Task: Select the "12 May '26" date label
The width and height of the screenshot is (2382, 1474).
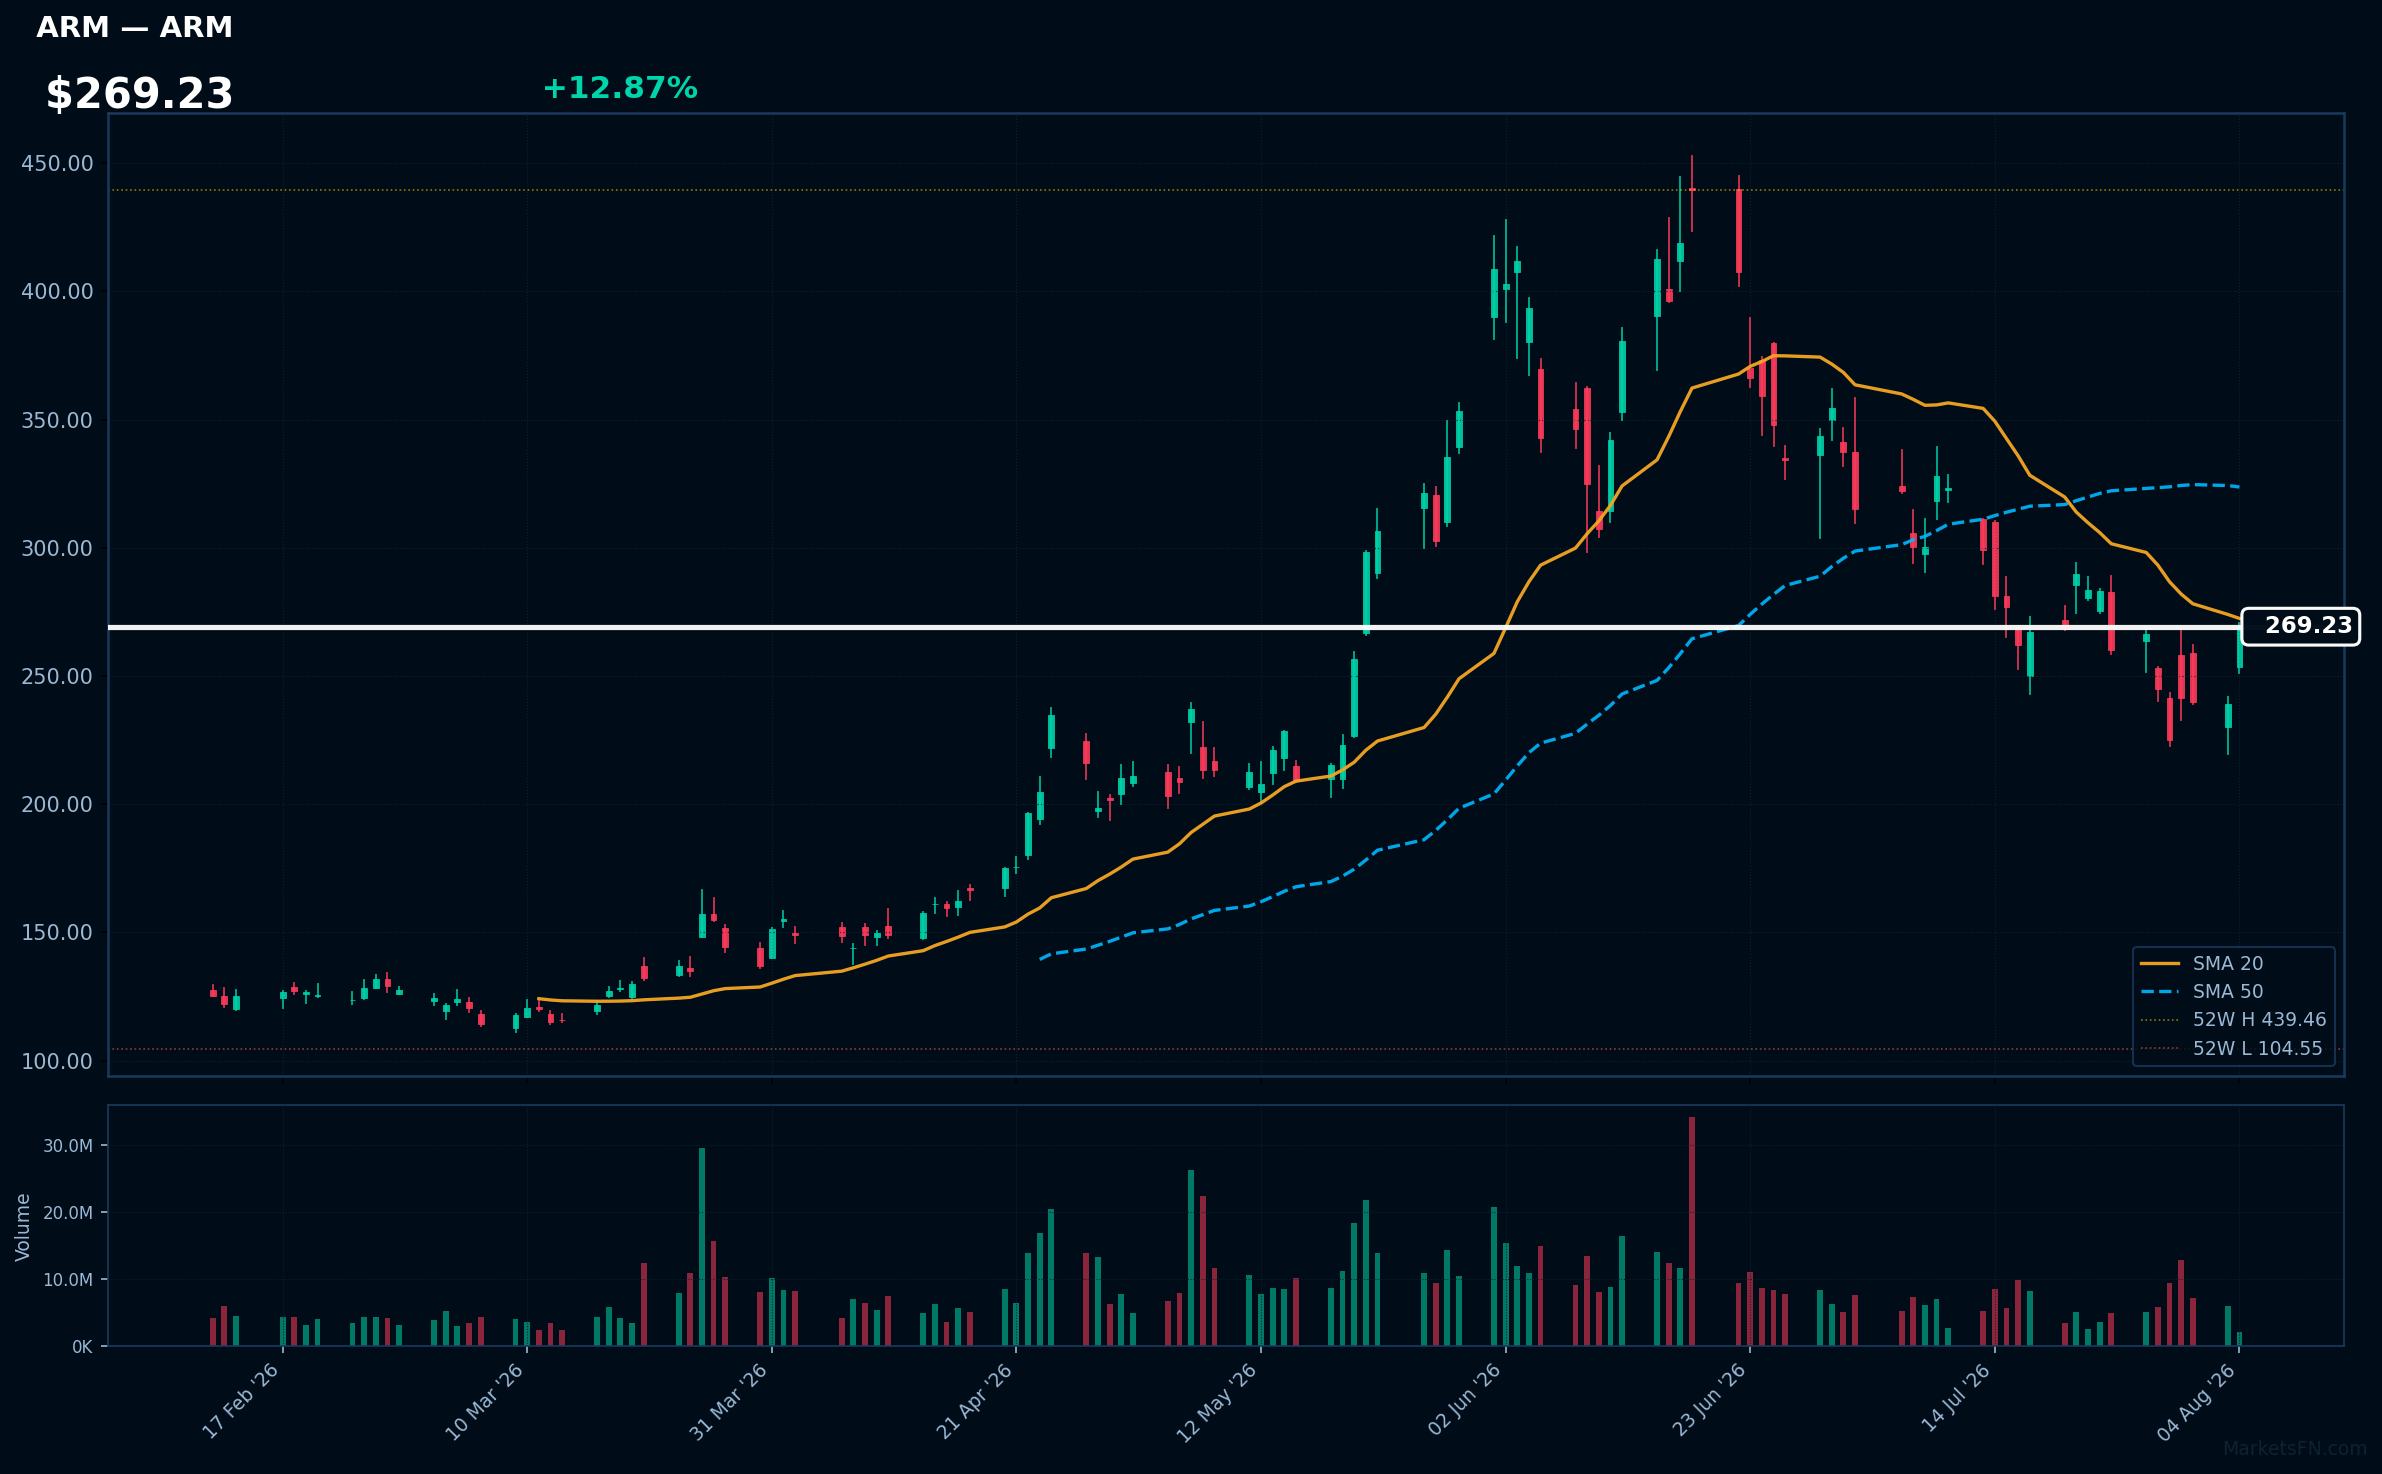Action: click(x=1217, y=1402)
